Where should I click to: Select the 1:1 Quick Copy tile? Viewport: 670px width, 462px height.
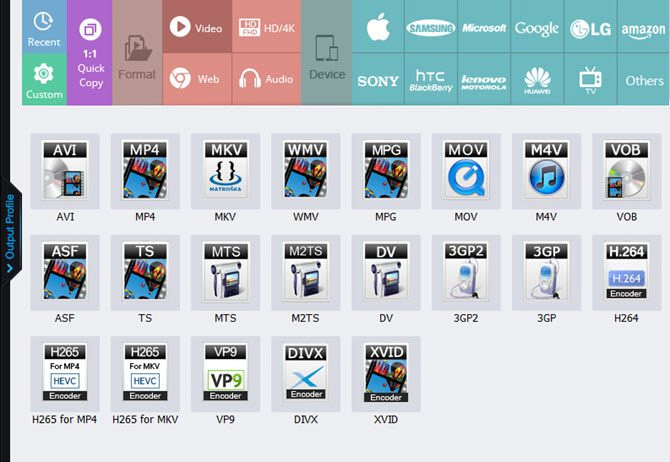pyautogui.click(x=90, y=52)
